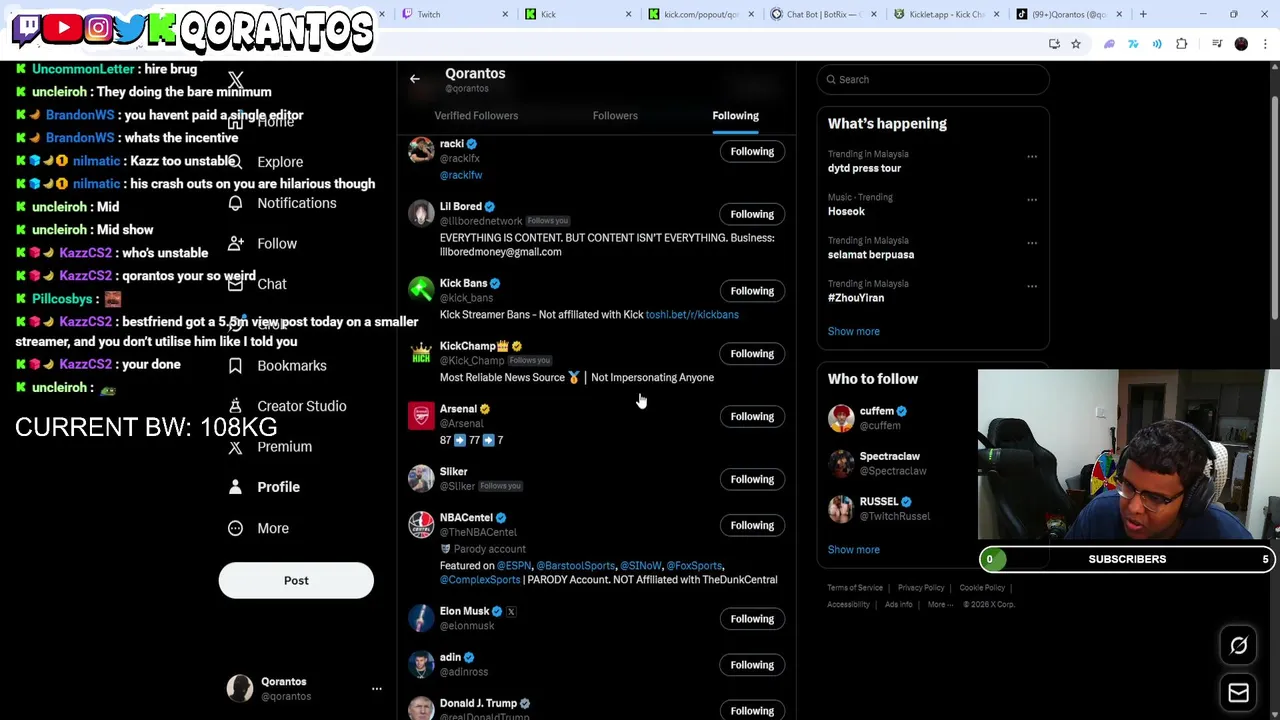The height and width of the screenshot is (720, 1280).
Task: Open the 'dytd press tour' trend
Action: [x=864, y=168]
